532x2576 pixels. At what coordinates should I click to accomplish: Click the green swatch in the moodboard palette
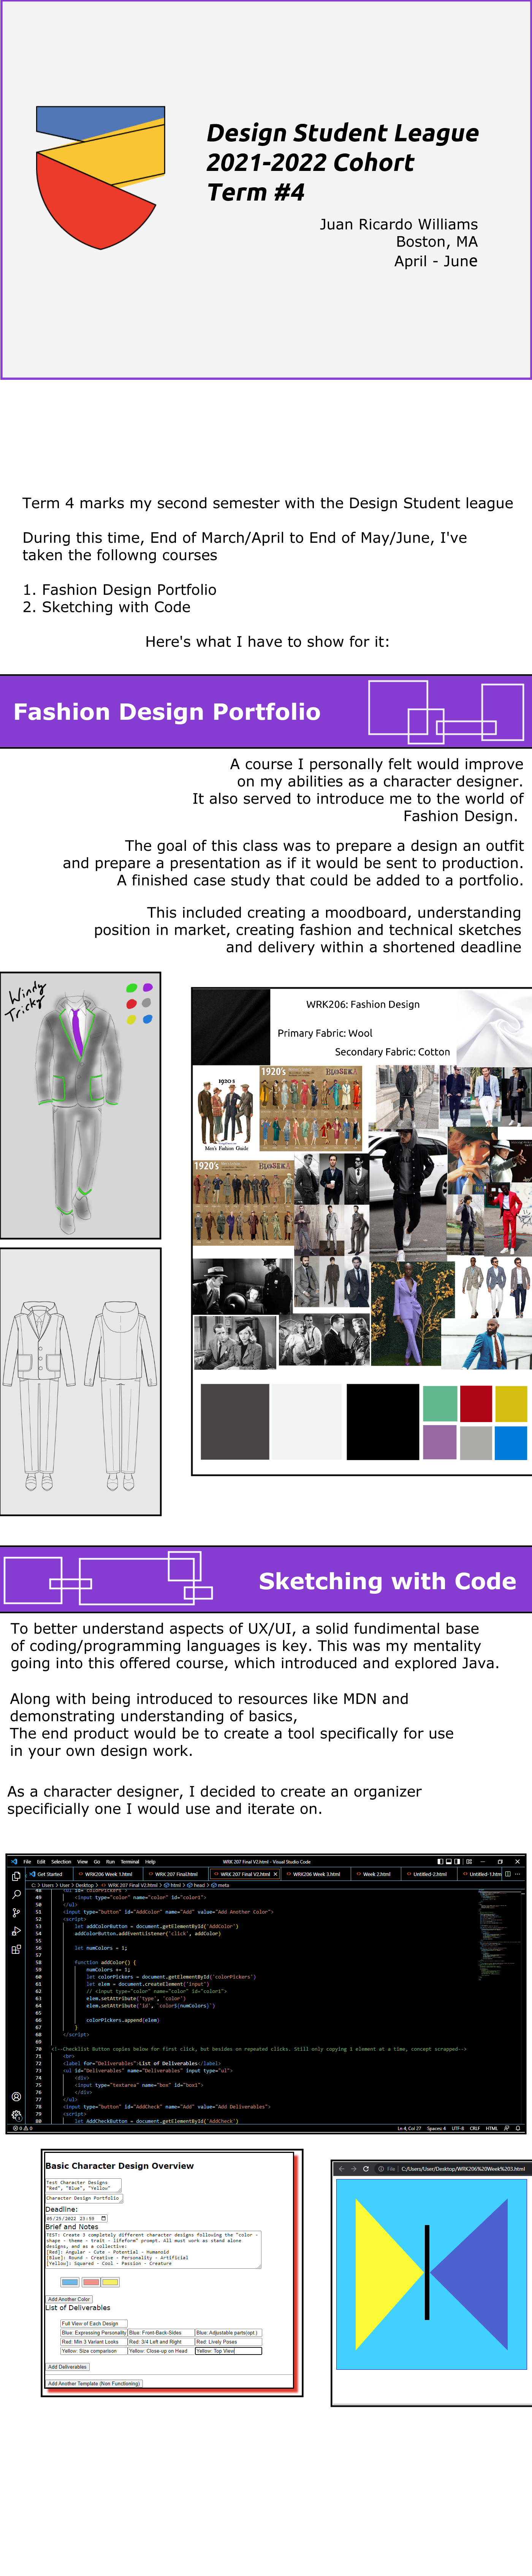(x=440, y=1403)
